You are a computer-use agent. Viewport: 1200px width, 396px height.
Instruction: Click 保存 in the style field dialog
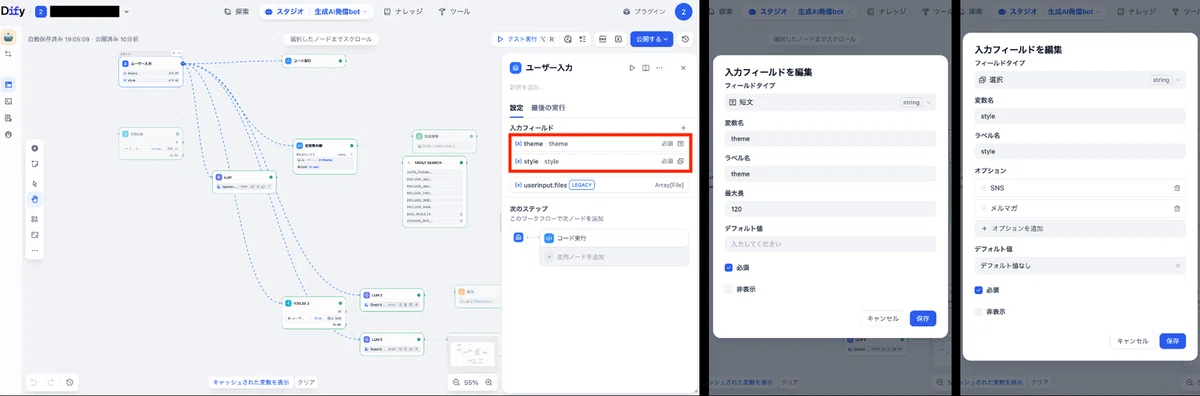(1173, 341)
